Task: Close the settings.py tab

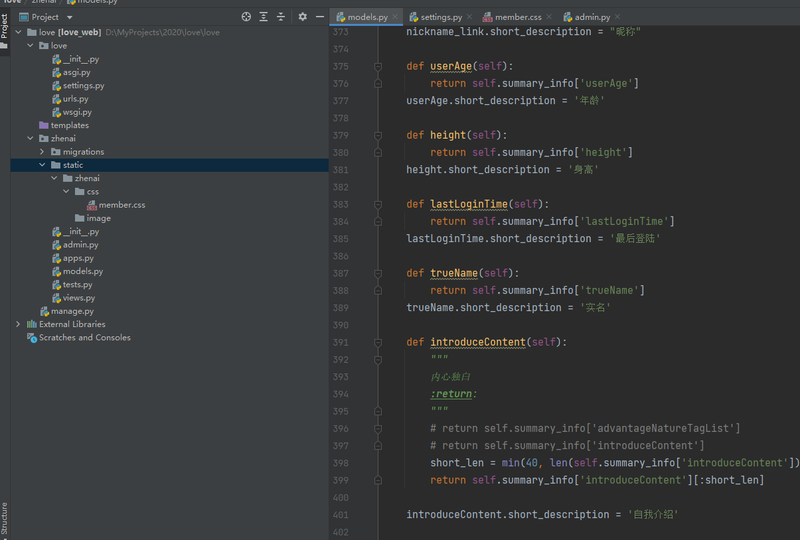Action: [469, 17]
